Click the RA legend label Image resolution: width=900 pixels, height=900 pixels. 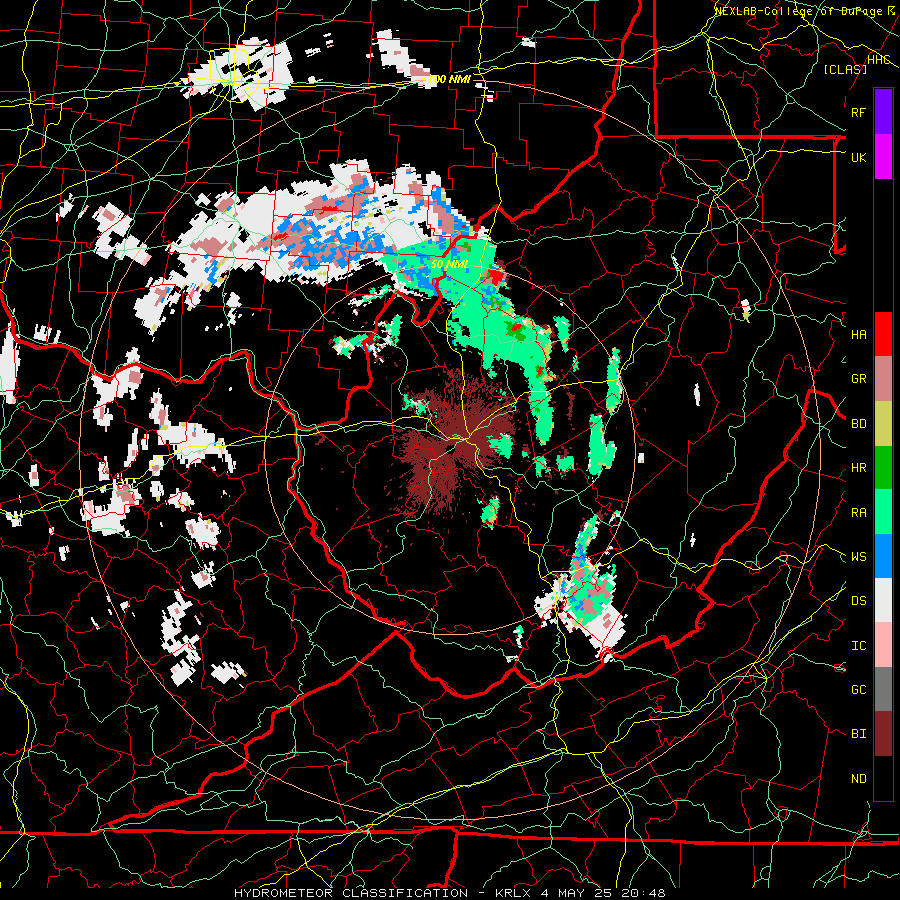tap(859, 513)
